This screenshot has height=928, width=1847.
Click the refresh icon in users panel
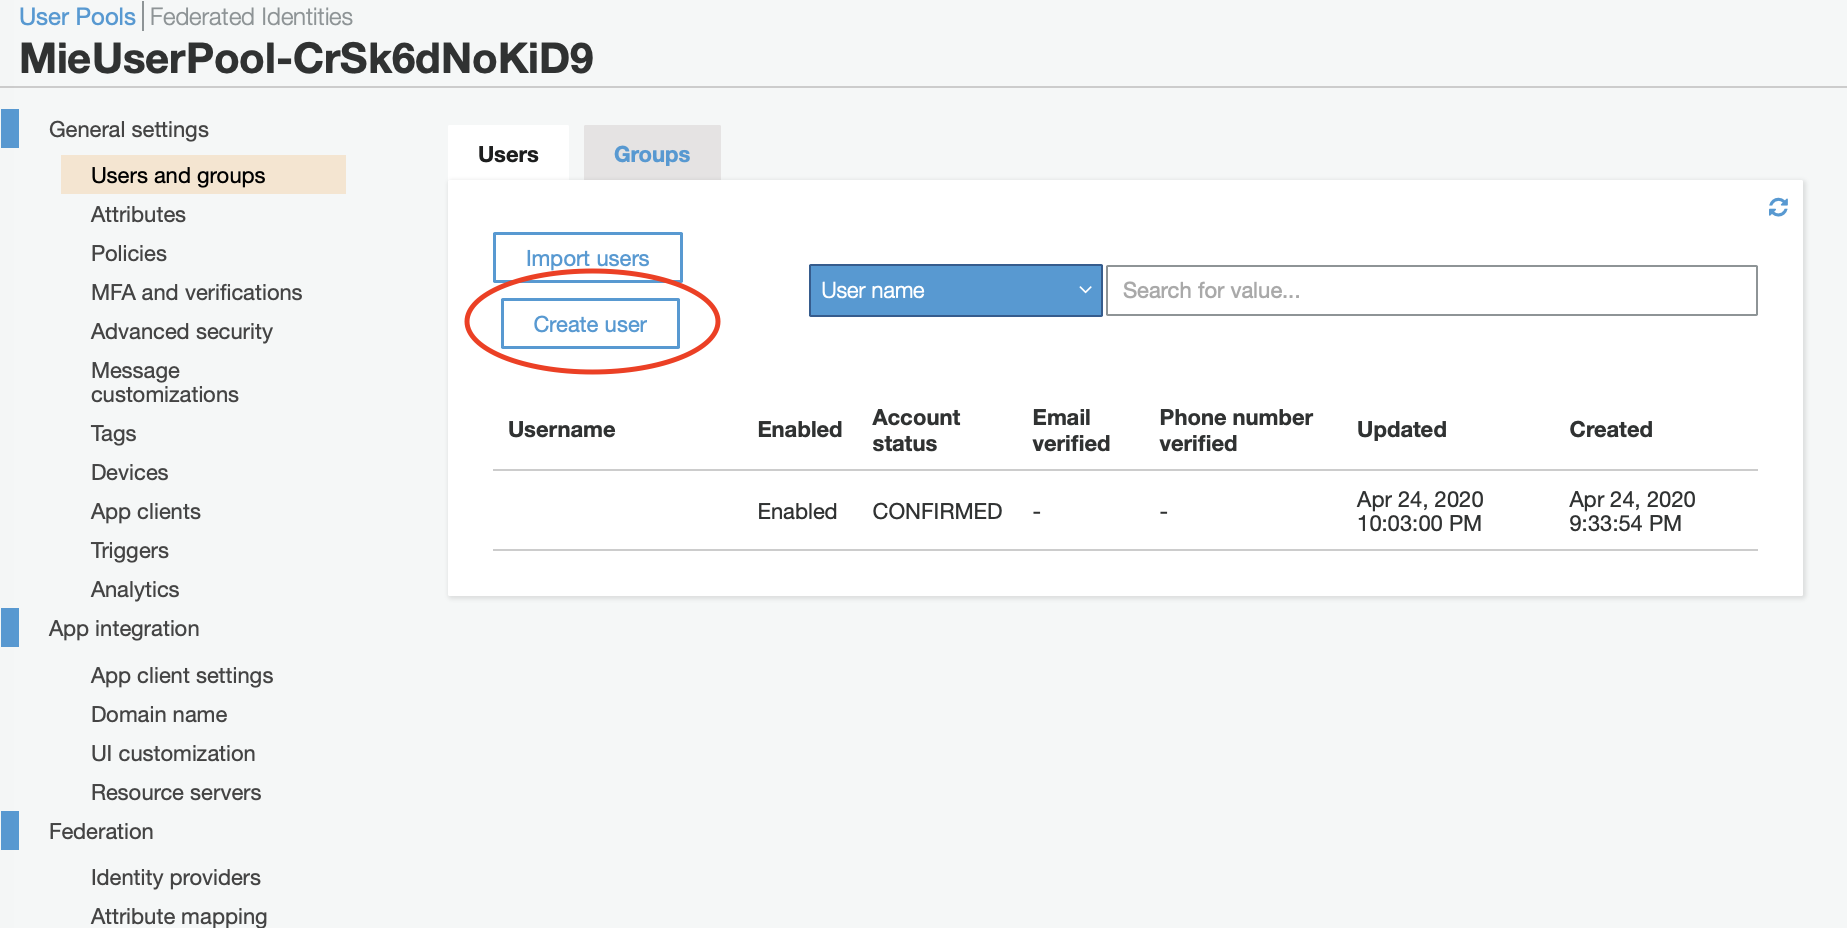[1778, 207]
